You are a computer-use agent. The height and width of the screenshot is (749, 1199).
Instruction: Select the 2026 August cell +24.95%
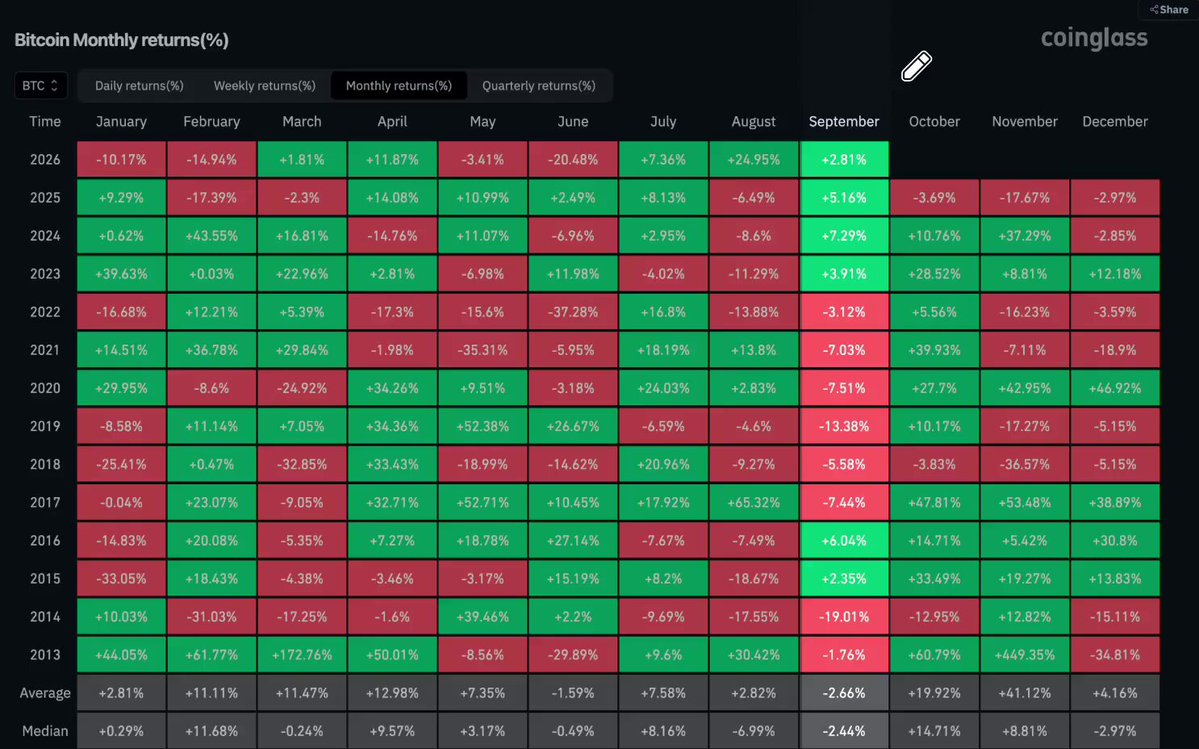coord(753,160)
